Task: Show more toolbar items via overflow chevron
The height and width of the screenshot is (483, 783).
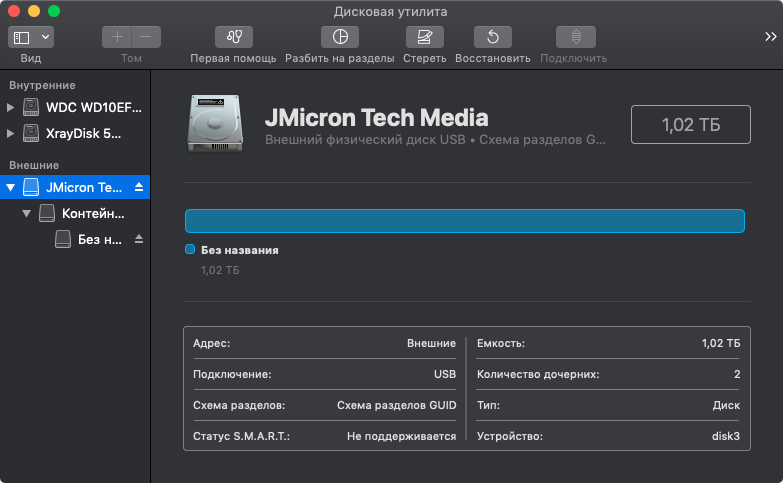Action: [770, 37]
